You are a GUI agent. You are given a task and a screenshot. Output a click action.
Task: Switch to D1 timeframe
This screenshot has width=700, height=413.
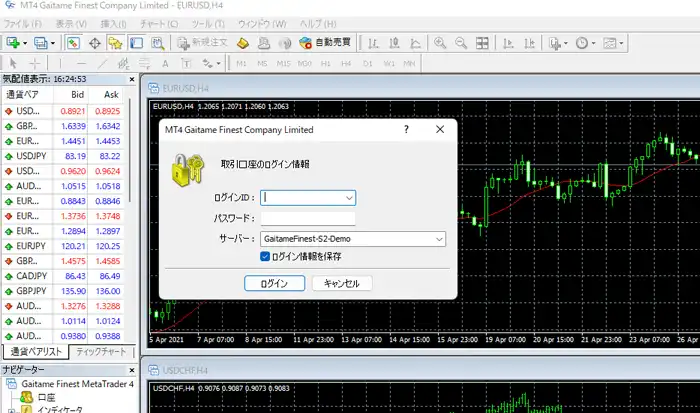pyautogui.click(x=367, y=63)
